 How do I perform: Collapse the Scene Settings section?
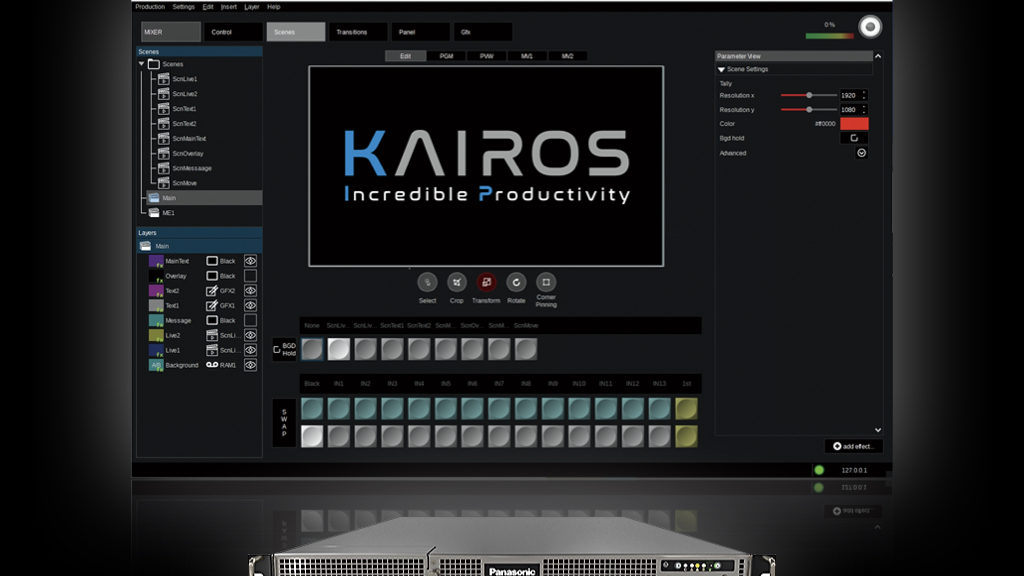tap(722, 70)
